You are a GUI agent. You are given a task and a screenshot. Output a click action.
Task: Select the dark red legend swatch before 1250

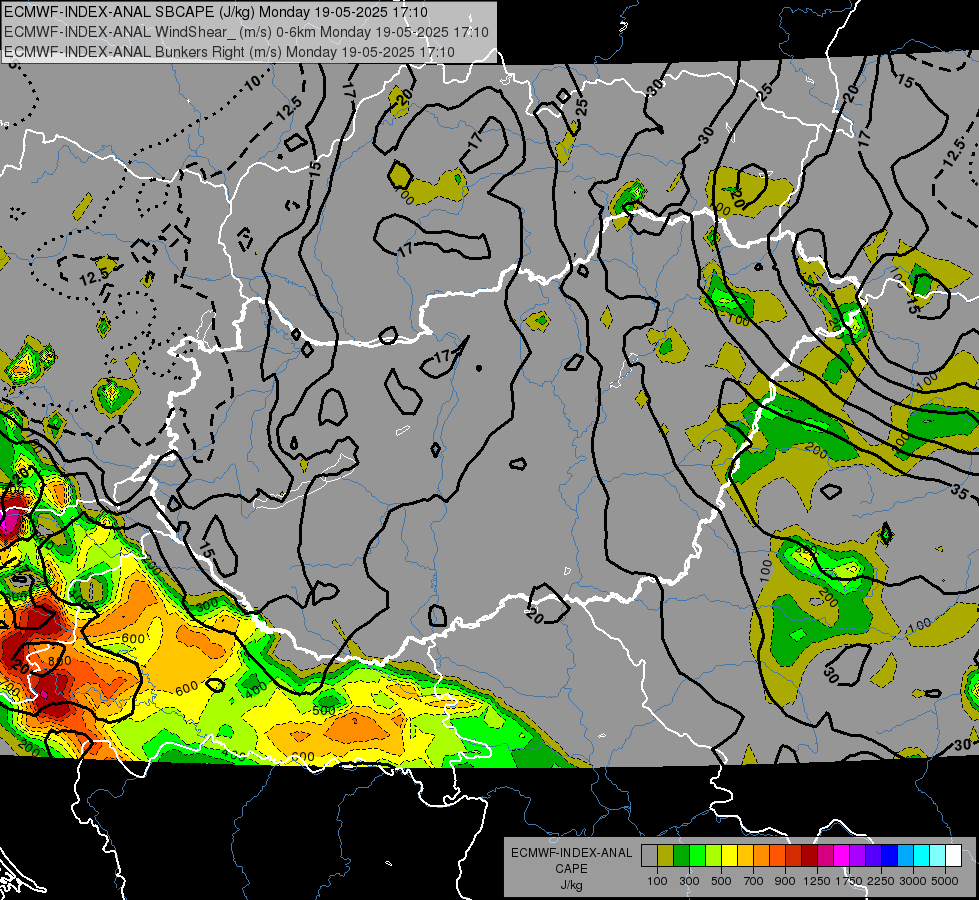point(810,856)
